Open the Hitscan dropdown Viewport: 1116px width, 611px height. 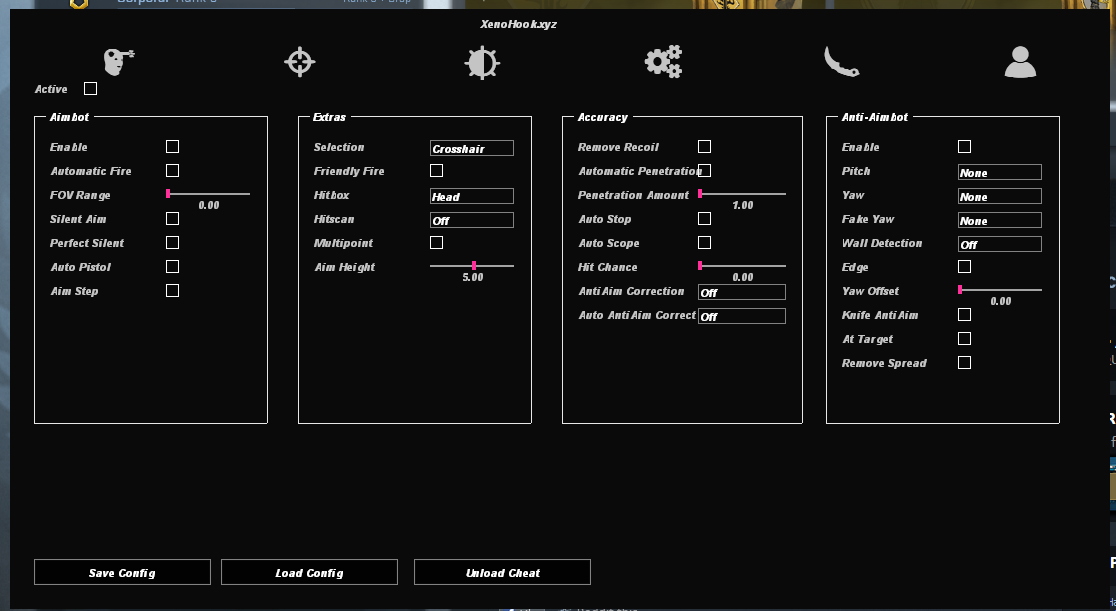(x=472, y=220)
